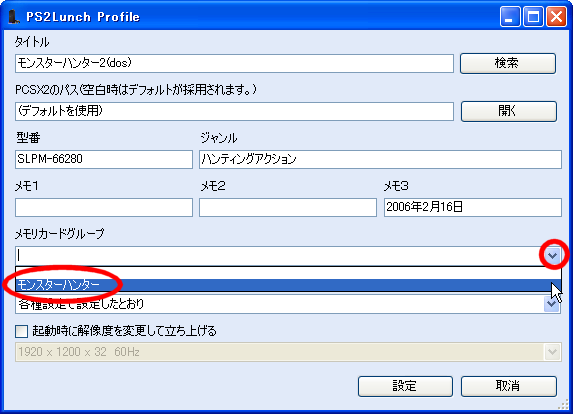Screen dimensions: 573x414
Task: Click the タイトル text field
Action: tap(234, 63)
